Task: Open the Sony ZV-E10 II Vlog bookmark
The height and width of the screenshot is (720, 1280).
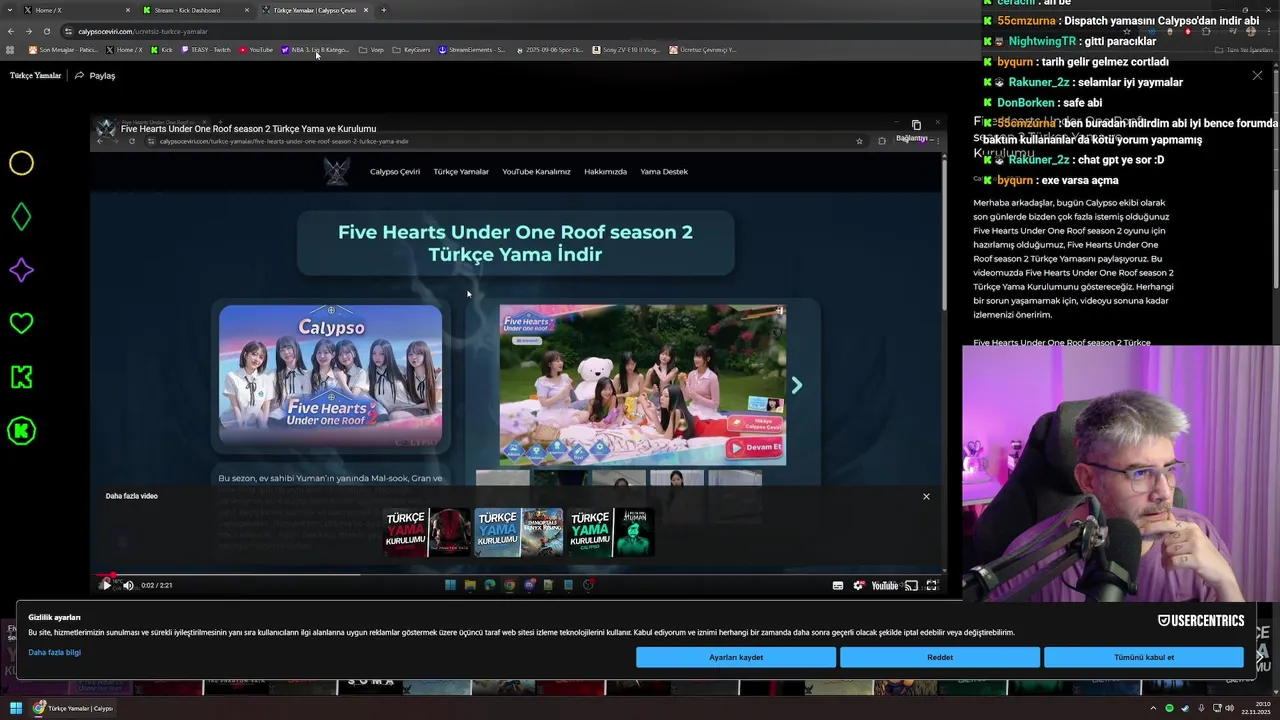Action: pyautogui.click(x=626, y=49)
